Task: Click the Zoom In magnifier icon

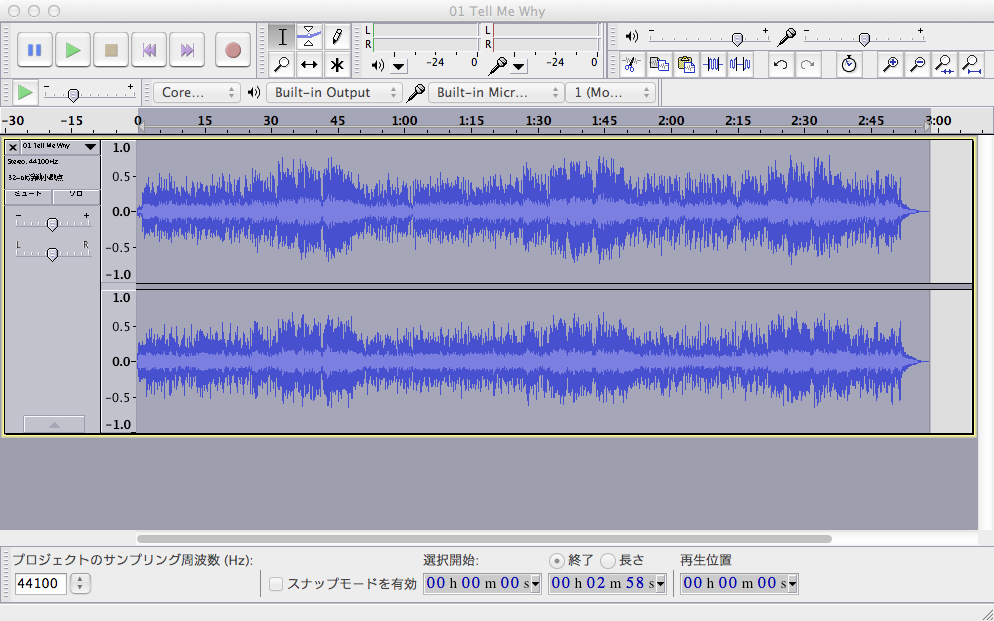Action: 889,64
